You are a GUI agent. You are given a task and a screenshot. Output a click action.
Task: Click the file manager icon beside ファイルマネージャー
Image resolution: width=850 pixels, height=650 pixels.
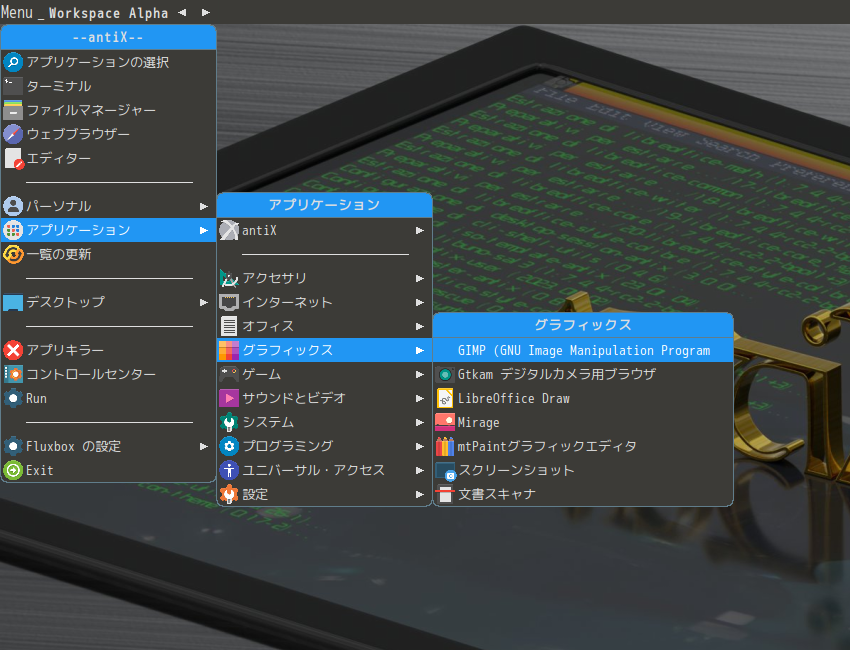click(x=13, y=110)
